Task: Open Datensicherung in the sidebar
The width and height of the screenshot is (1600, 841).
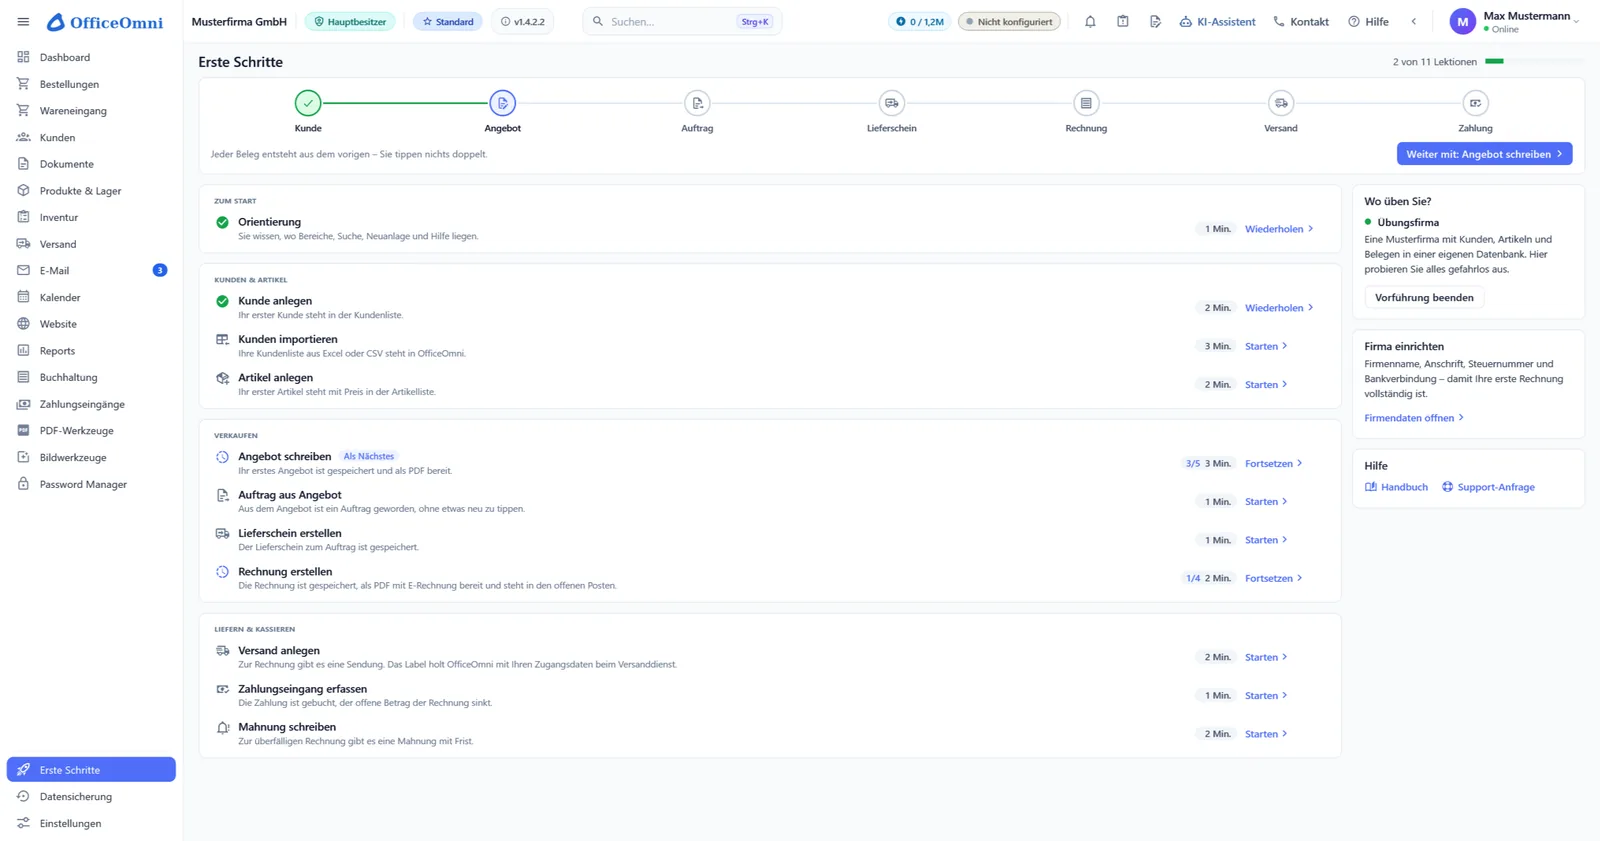Action: [91, 796]
